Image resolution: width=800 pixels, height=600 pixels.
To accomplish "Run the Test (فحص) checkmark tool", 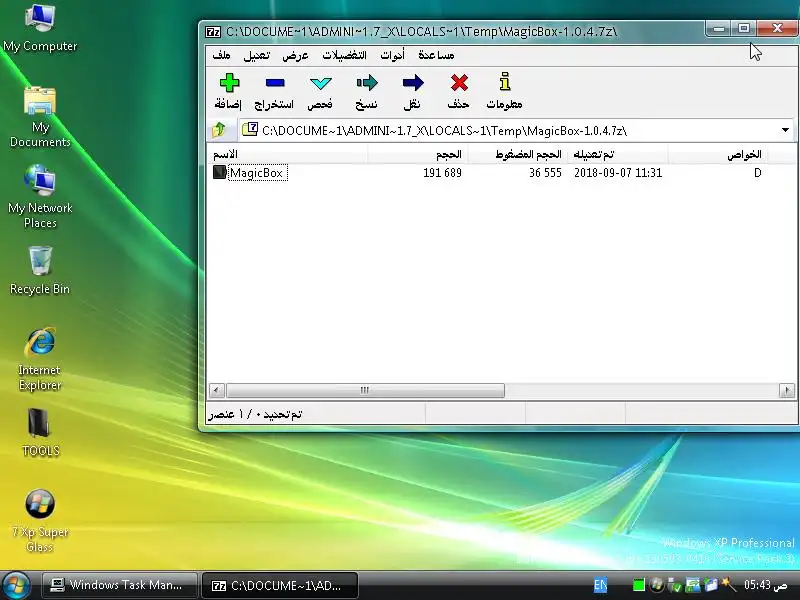I will [x=320, y=83].
